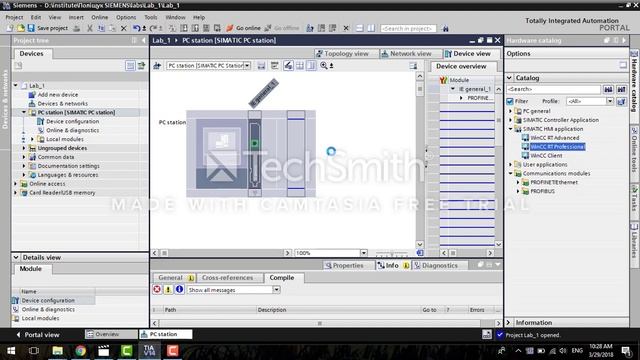Collapse the Details view section

[16, 257]
